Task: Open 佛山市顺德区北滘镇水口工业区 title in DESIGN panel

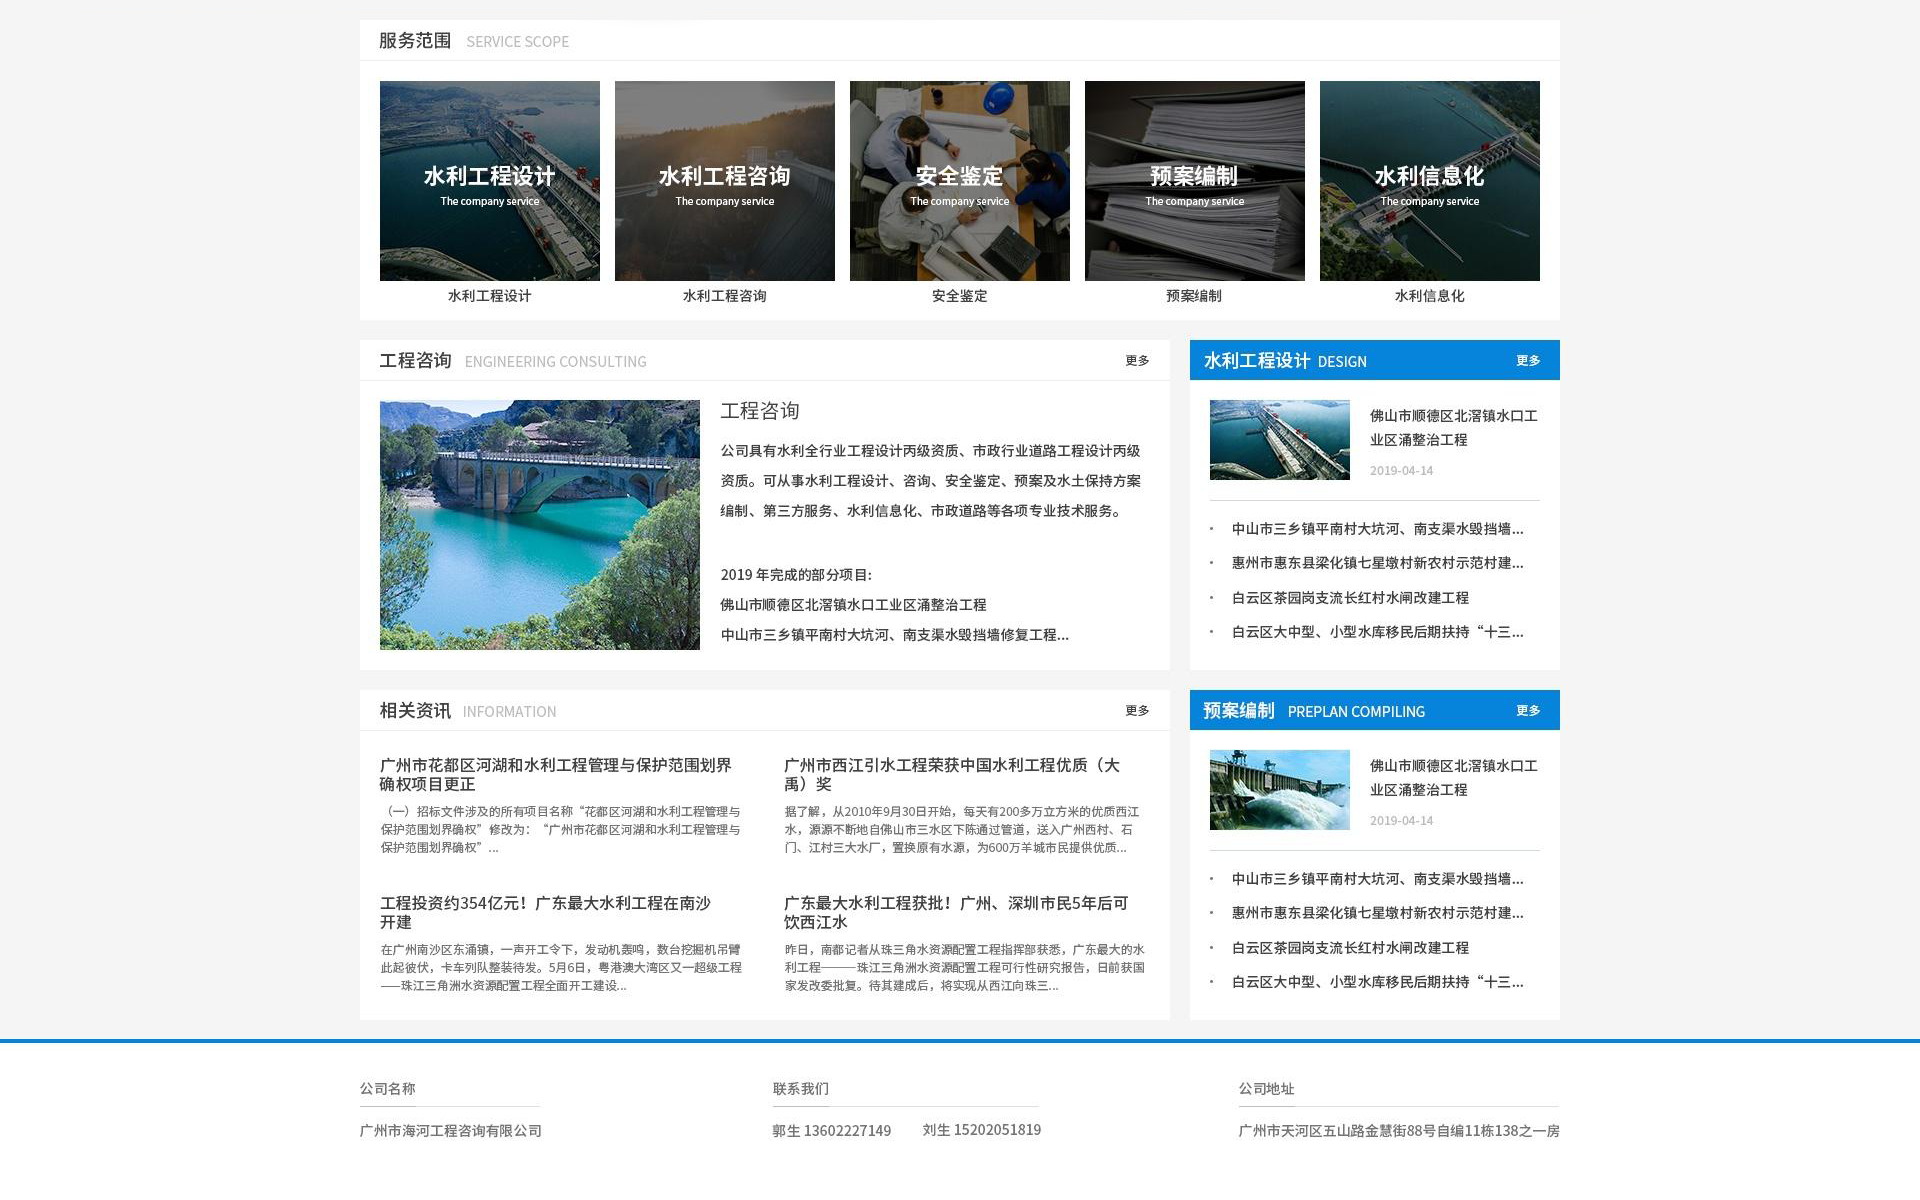Action: click(1453, 427)
